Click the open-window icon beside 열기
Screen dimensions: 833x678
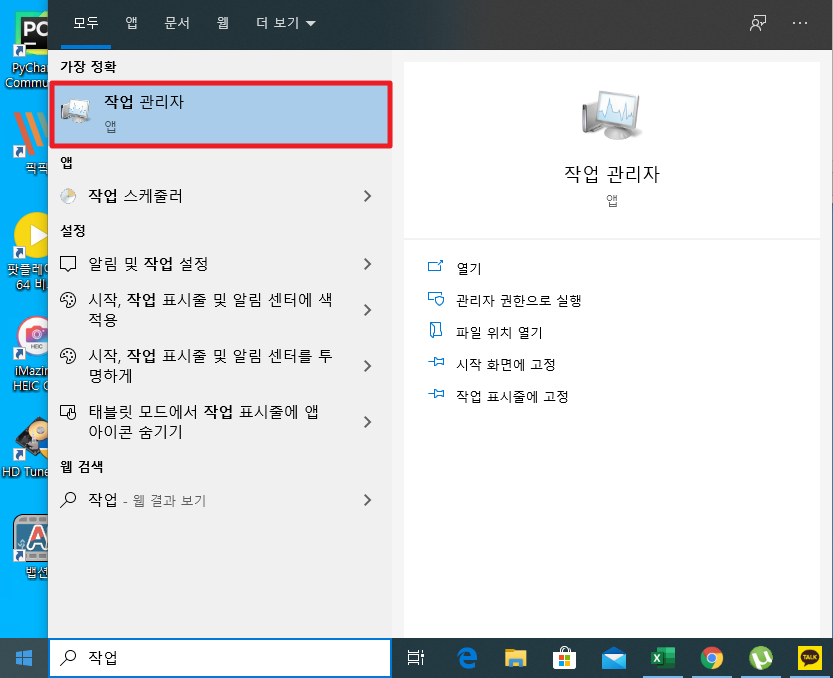pos(436,266)
